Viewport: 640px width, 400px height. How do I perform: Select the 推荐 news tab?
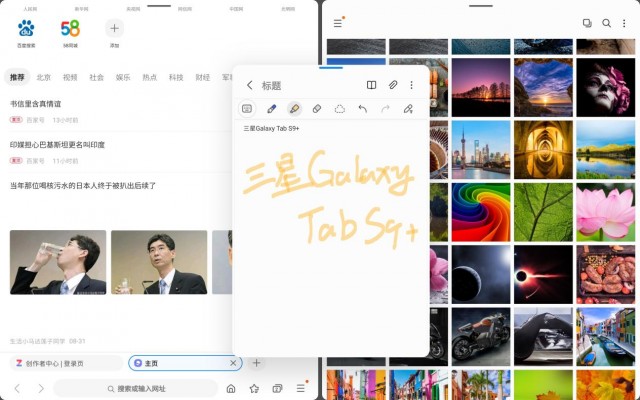point(17,77)
